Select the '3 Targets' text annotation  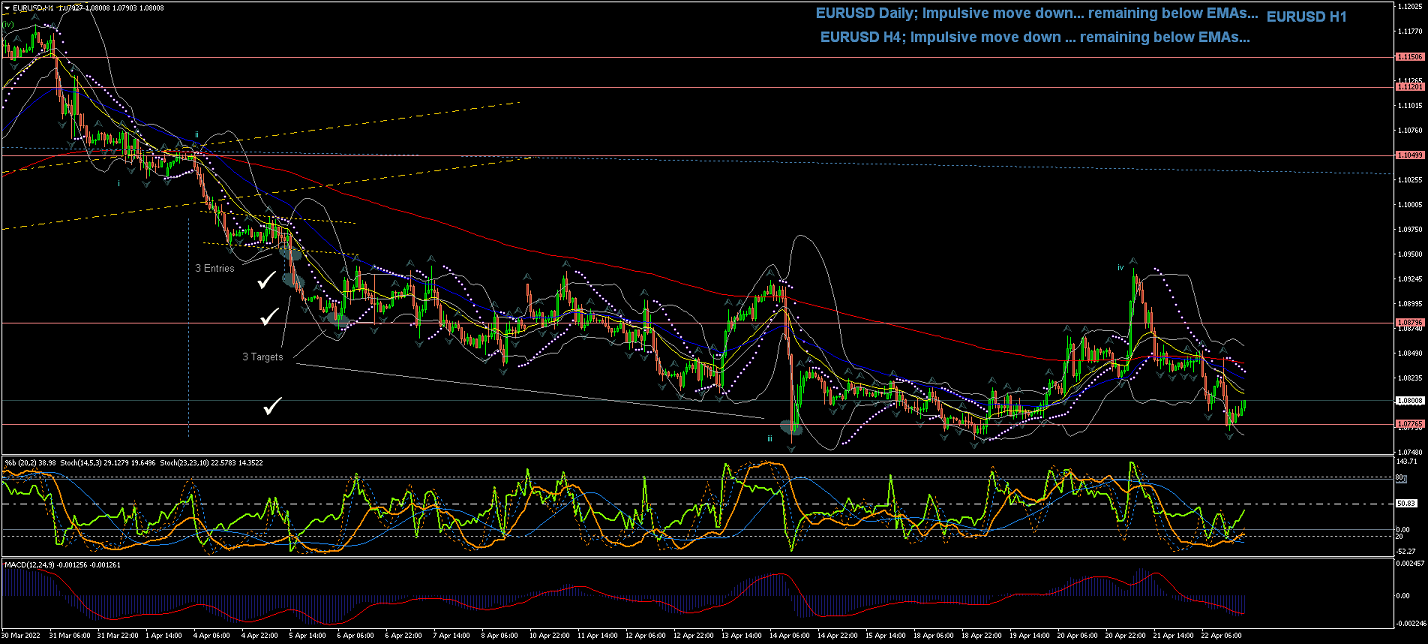pos(262,356)
